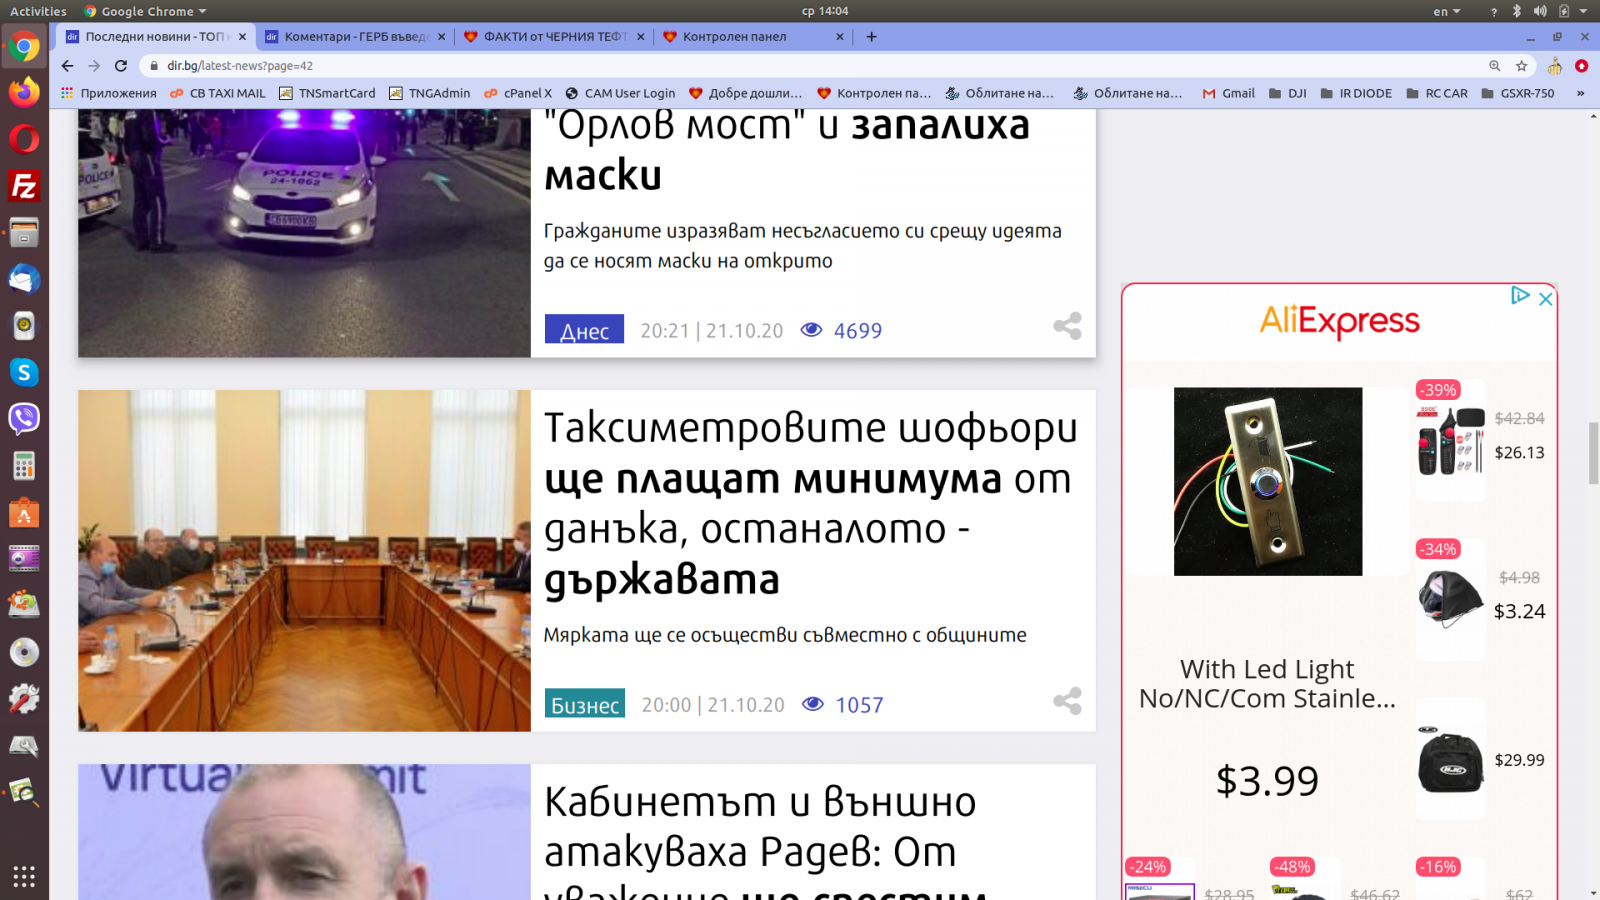The width and height of the screenshot is (1600, 900).
Task: Open the calculator dock icon
Action: (x=24, y=466)
